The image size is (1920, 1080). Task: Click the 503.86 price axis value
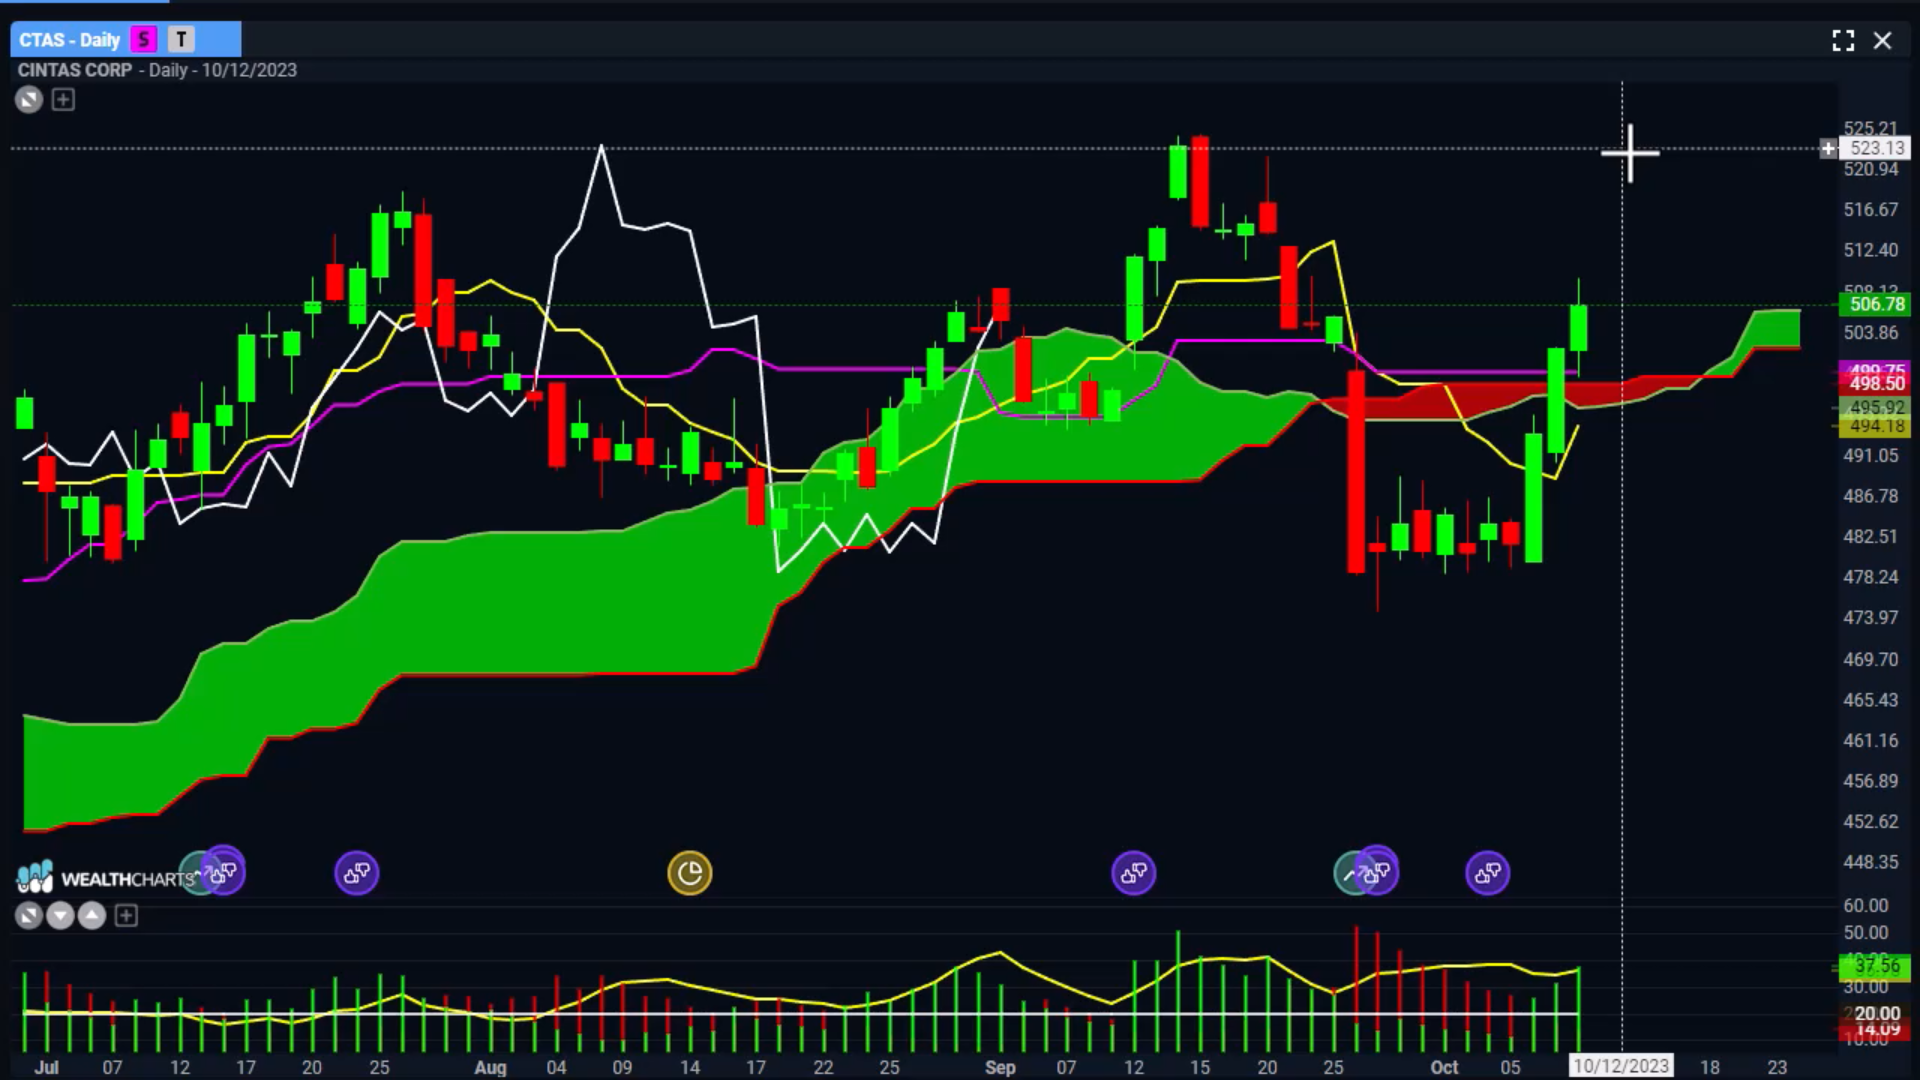pyautogui.click(x=1871, y=332)
